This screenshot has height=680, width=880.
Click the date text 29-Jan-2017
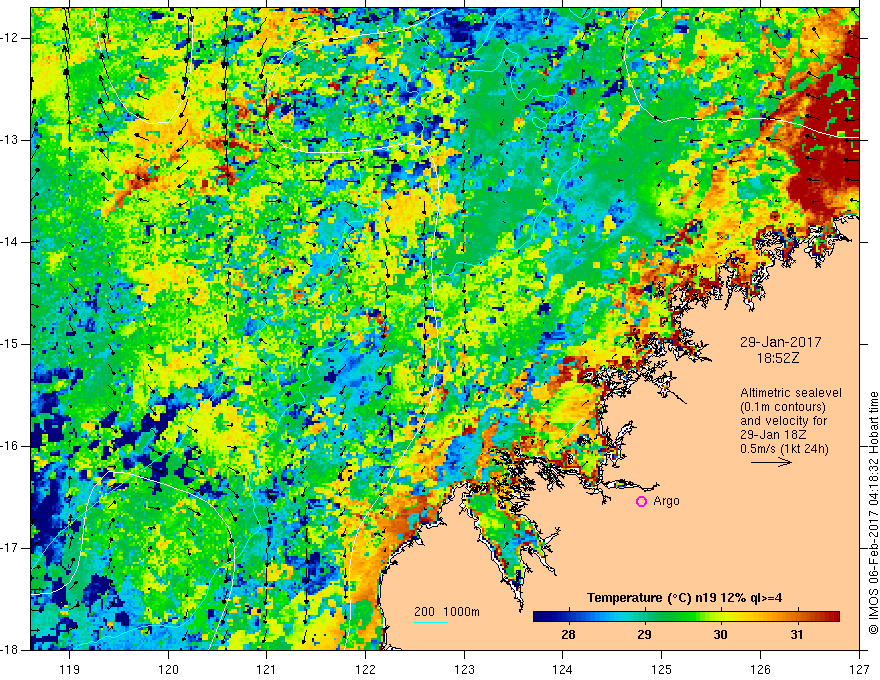coord(780,342)
